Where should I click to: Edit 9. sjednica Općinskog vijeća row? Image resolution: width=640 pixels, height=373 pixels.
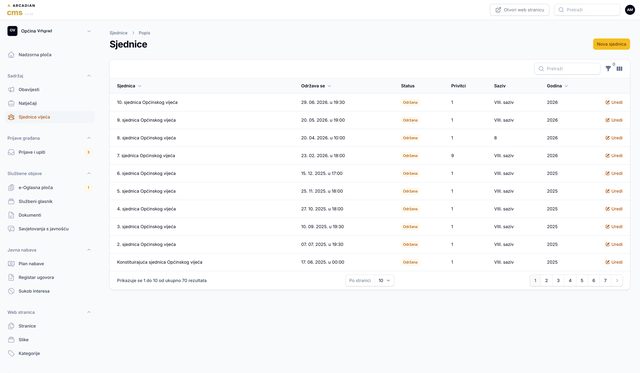[x=614, y=120]
